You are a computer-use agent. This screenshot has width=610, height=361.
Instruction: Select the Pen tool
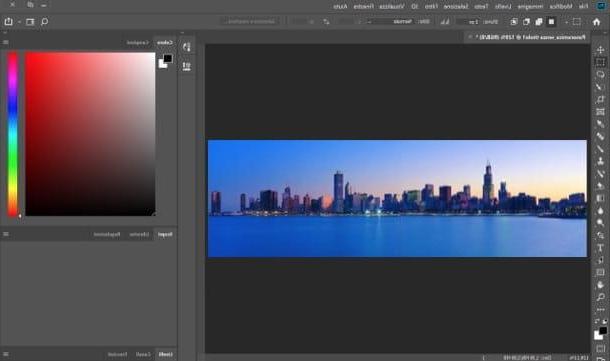[600, 235]
